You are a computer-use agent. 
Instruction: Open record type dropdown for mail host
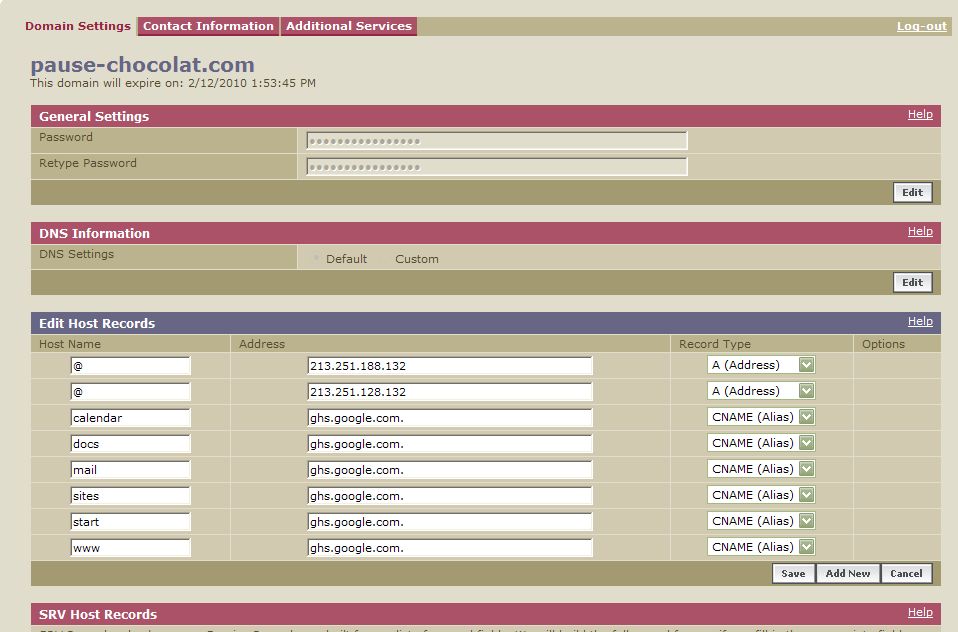point(761,469)
